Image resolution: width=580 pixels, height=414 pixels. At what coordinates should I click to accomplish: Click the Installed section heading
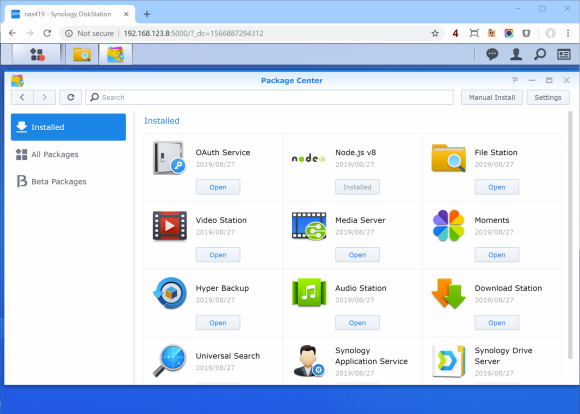click(x=162, y=121)
